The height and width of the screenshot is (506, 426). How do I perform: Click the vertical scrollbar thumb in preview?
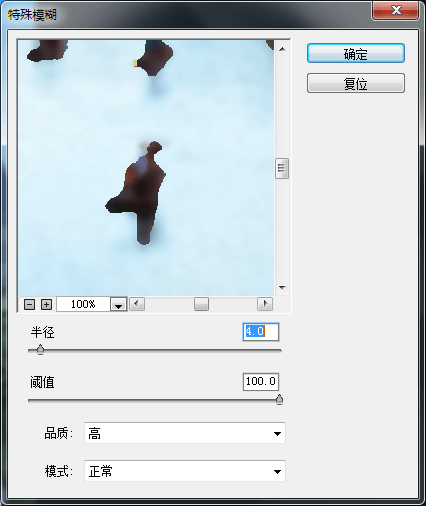click(x=282, y=169)
